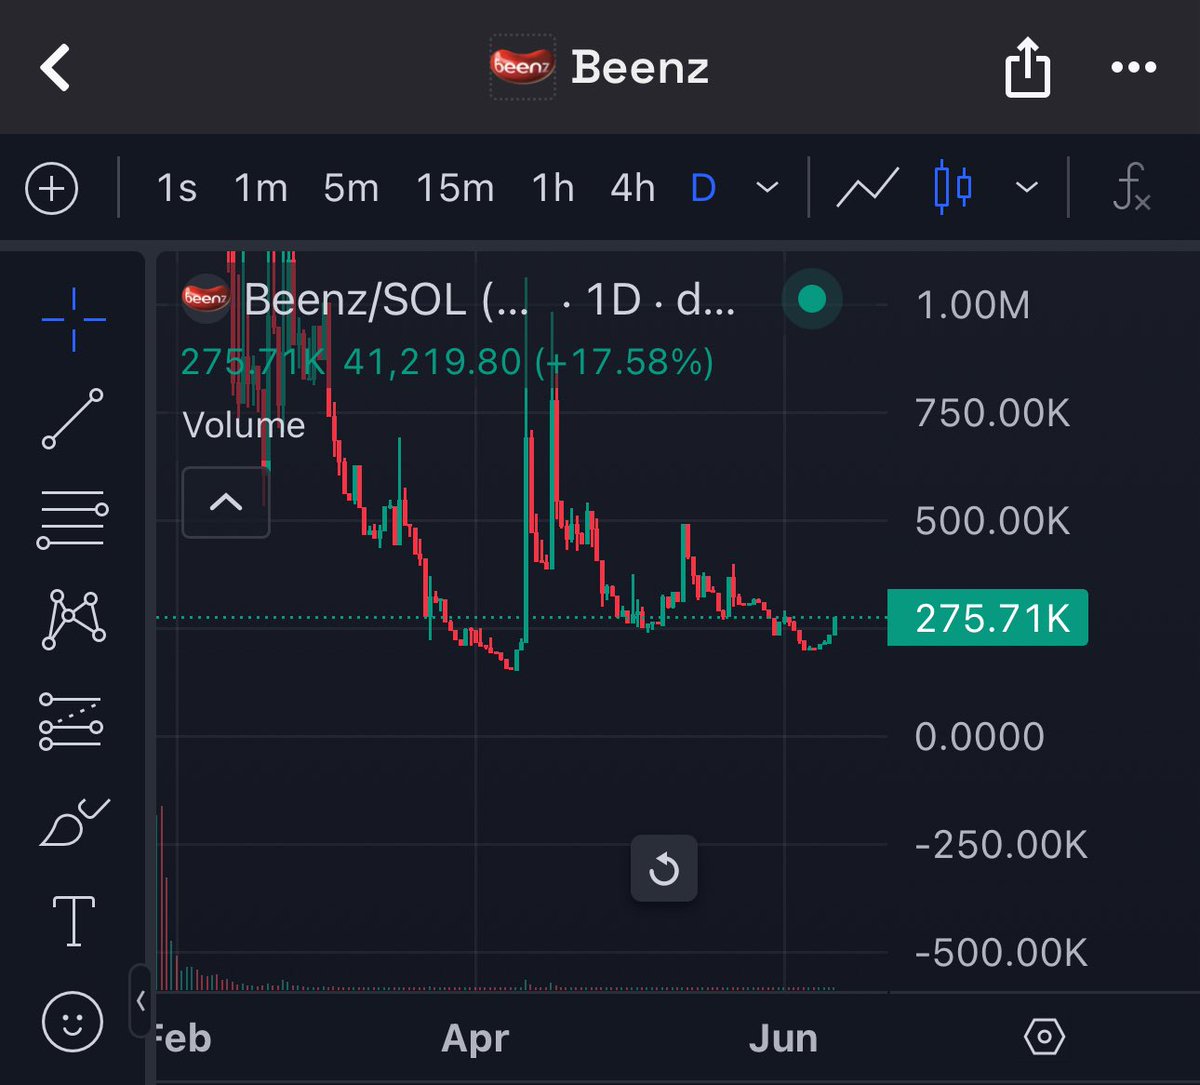1200x1085 pixels.
Task: Collapse the Volume indicator panel
Action: pyautogui.click(x=225, y=503)
